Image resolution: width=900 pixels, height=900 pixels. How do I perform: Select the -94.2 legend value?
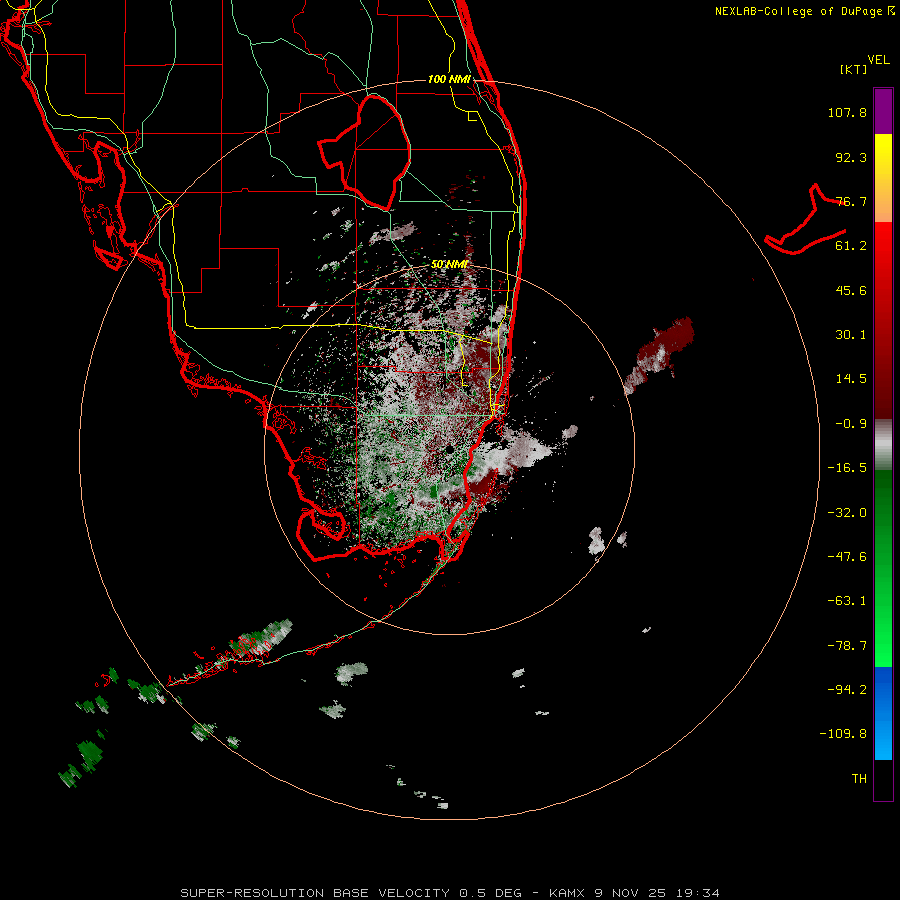click(847, 689)
